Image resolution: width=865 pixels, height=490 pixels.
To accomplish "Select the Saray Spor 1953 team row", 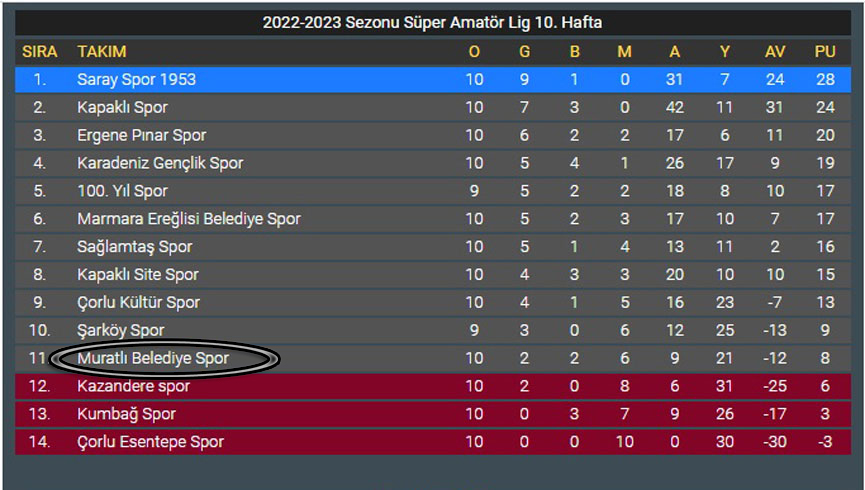I will click(x=433, y=79).
